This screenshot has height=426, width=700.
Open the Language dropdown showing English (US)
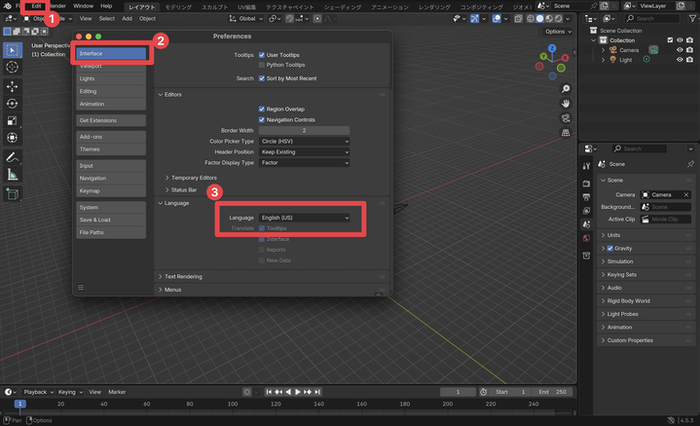click(304, 217)
